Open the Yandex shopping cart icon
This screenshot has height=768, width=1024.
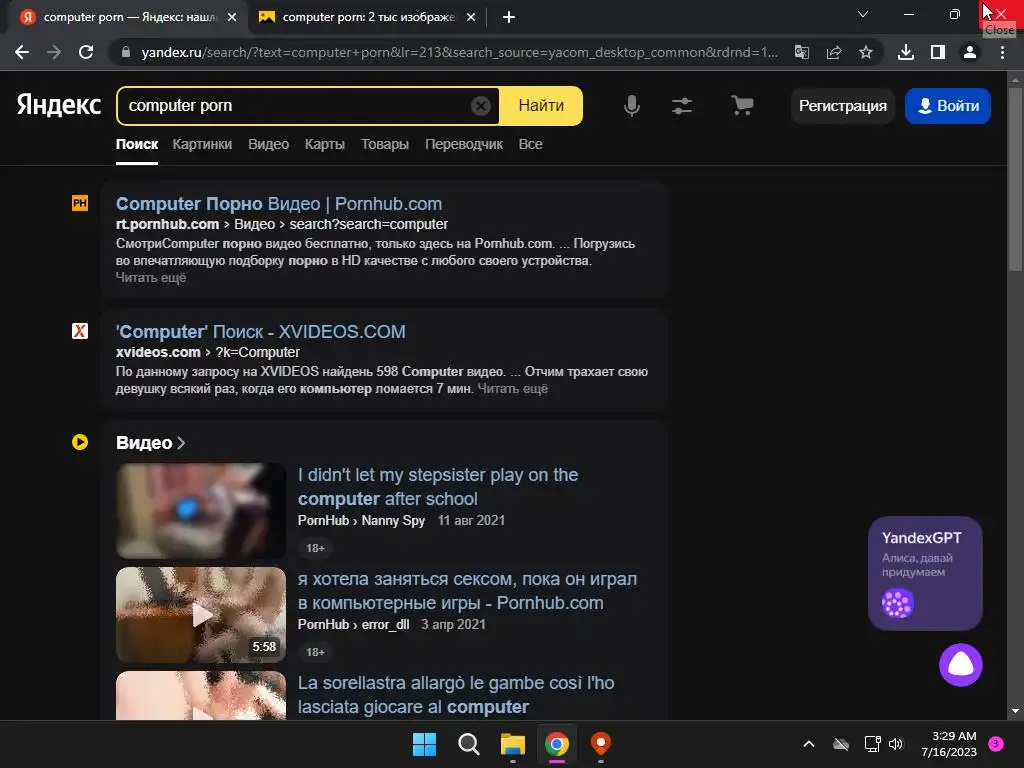742,105
